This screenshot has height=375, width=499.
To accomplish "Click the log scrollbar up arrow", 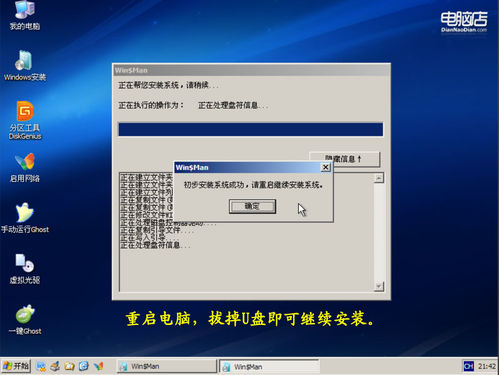I will 379,178.
